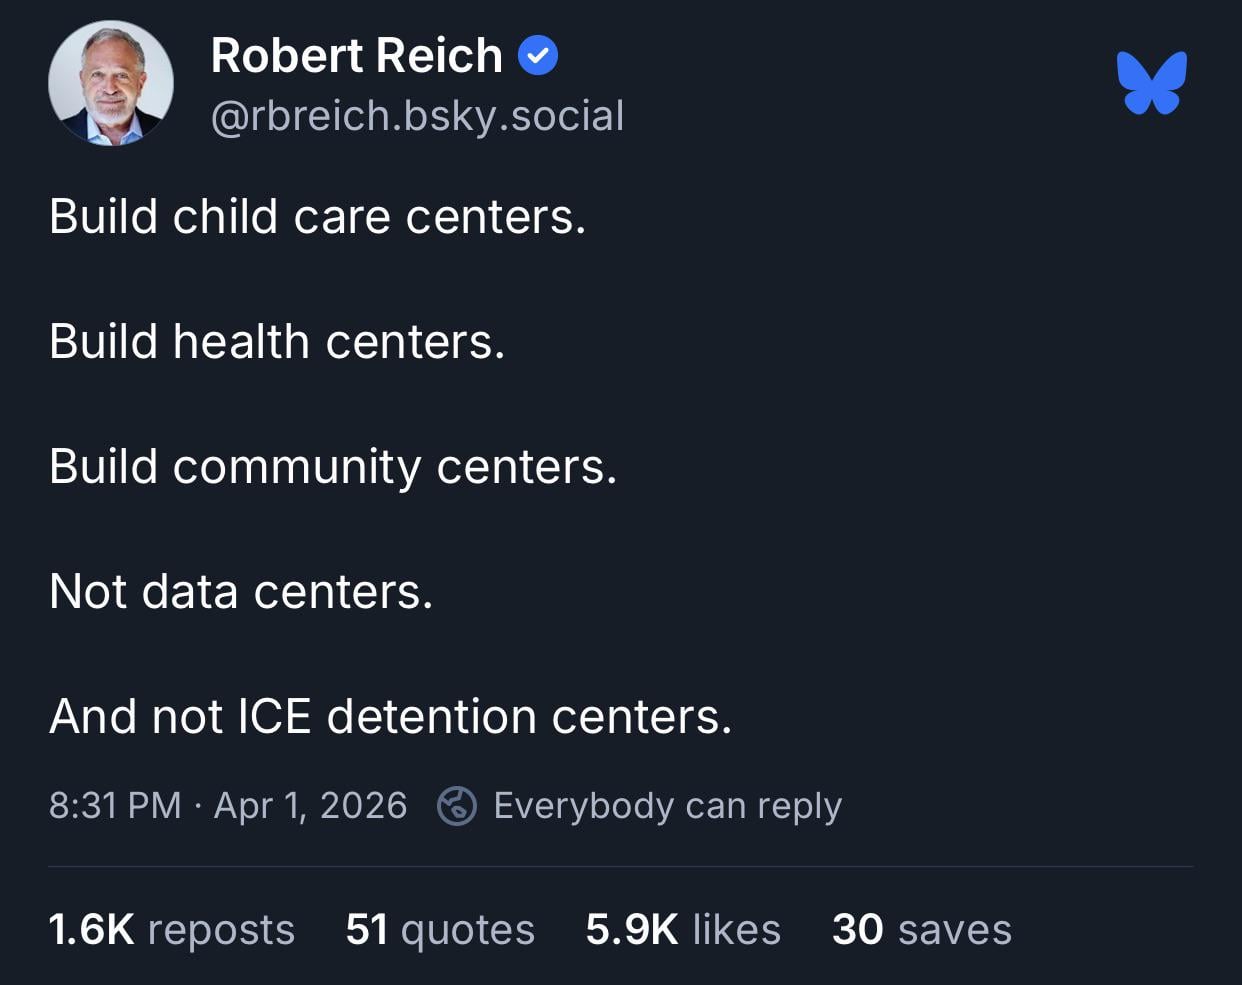The width and height of the screenshot is (1242, 985).
Task: Show the 5.9K likes list
Action: tap(683, 929)
